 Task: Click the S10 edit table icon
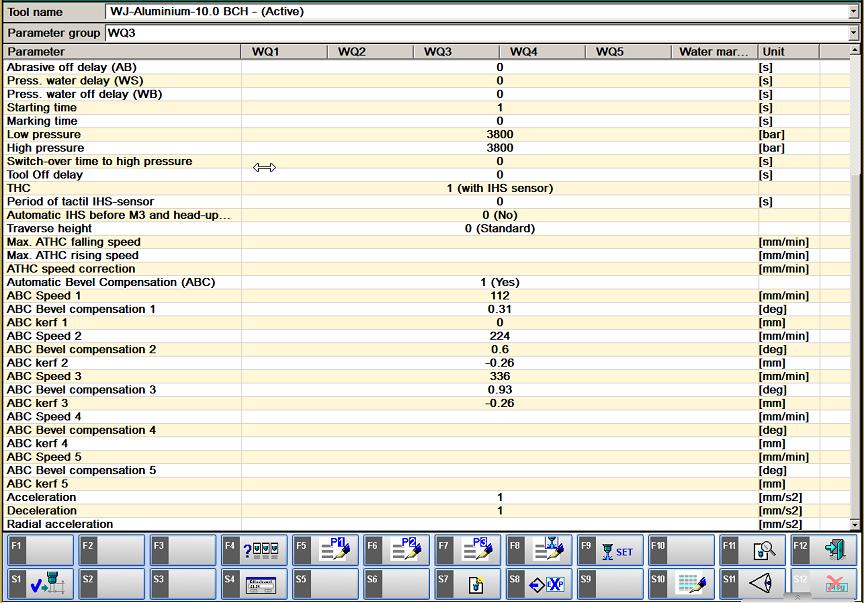click(692, 584)
